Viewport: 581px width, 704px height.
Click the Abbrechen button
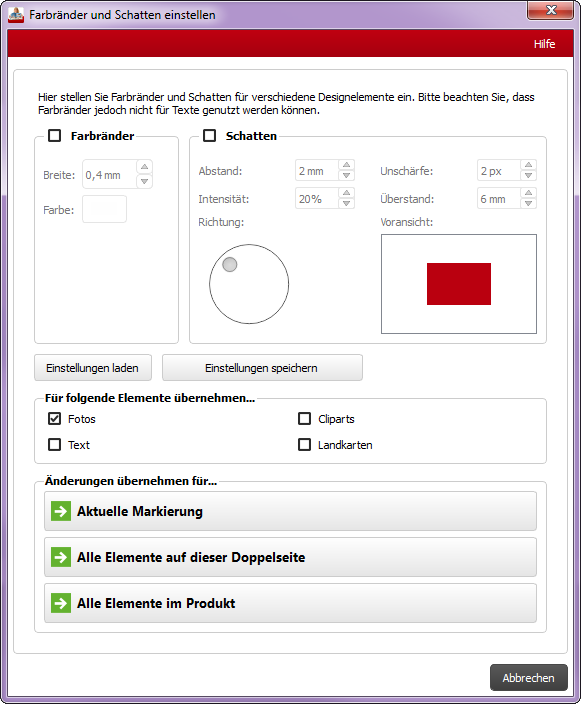point(529,678)
